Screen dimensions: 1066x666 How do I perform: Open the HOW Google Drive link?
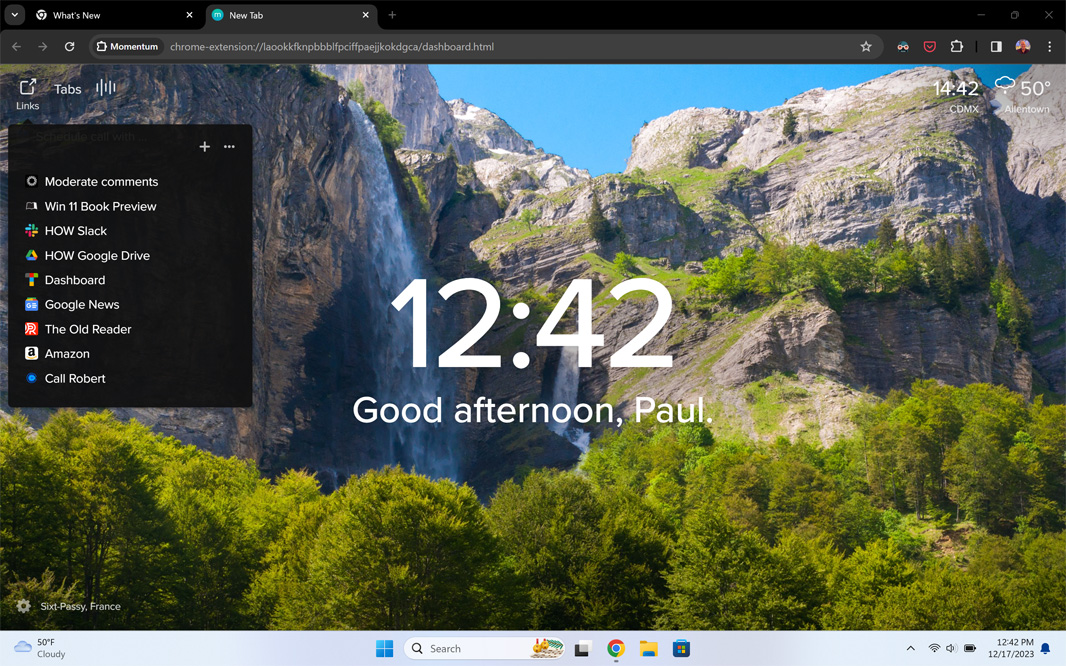(97, 256)
